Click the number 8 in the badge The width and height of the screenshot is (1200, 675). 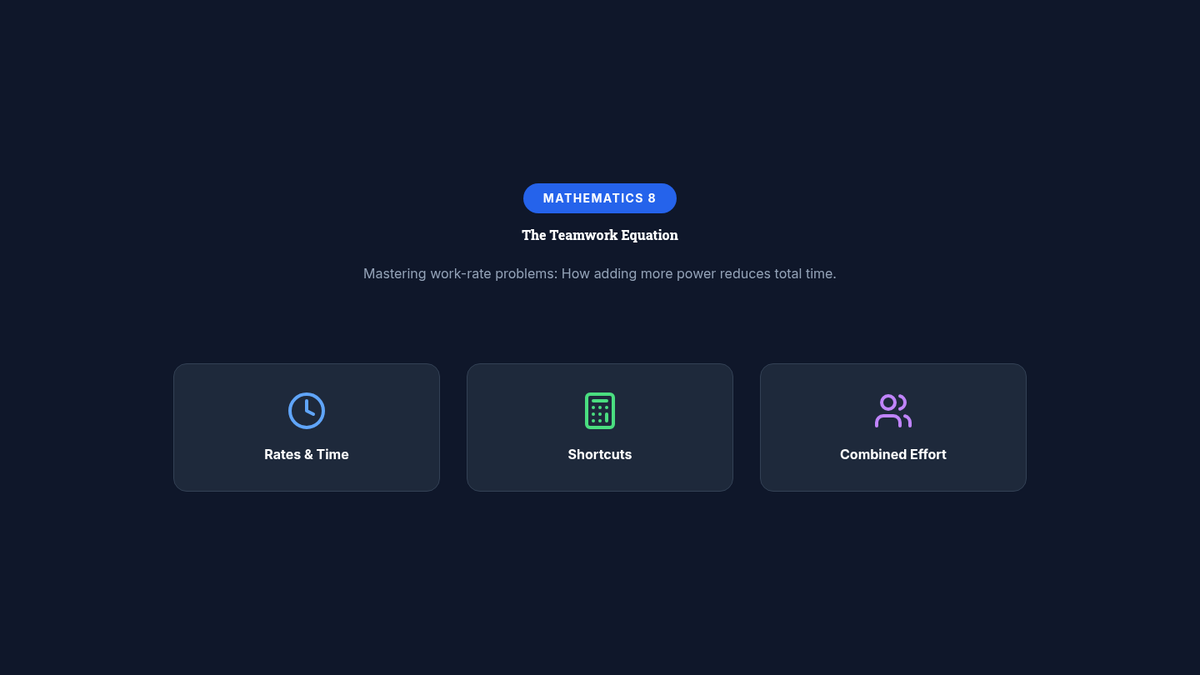pos(652,198)
